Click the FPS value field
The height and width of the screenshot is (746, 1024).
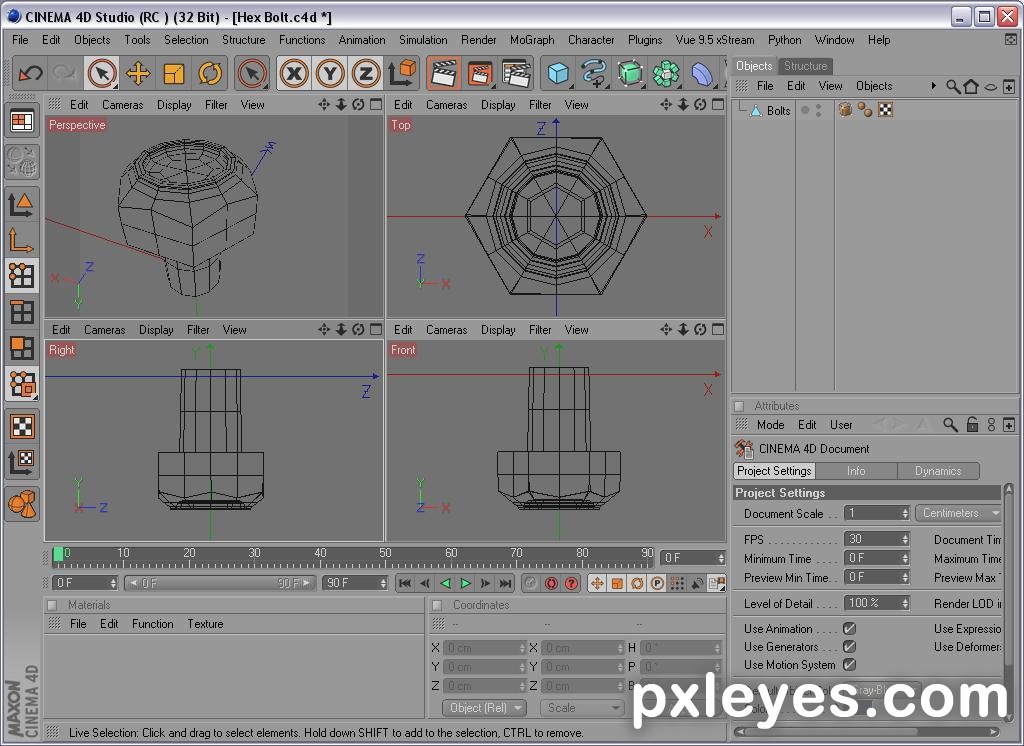tap(872, 539)
